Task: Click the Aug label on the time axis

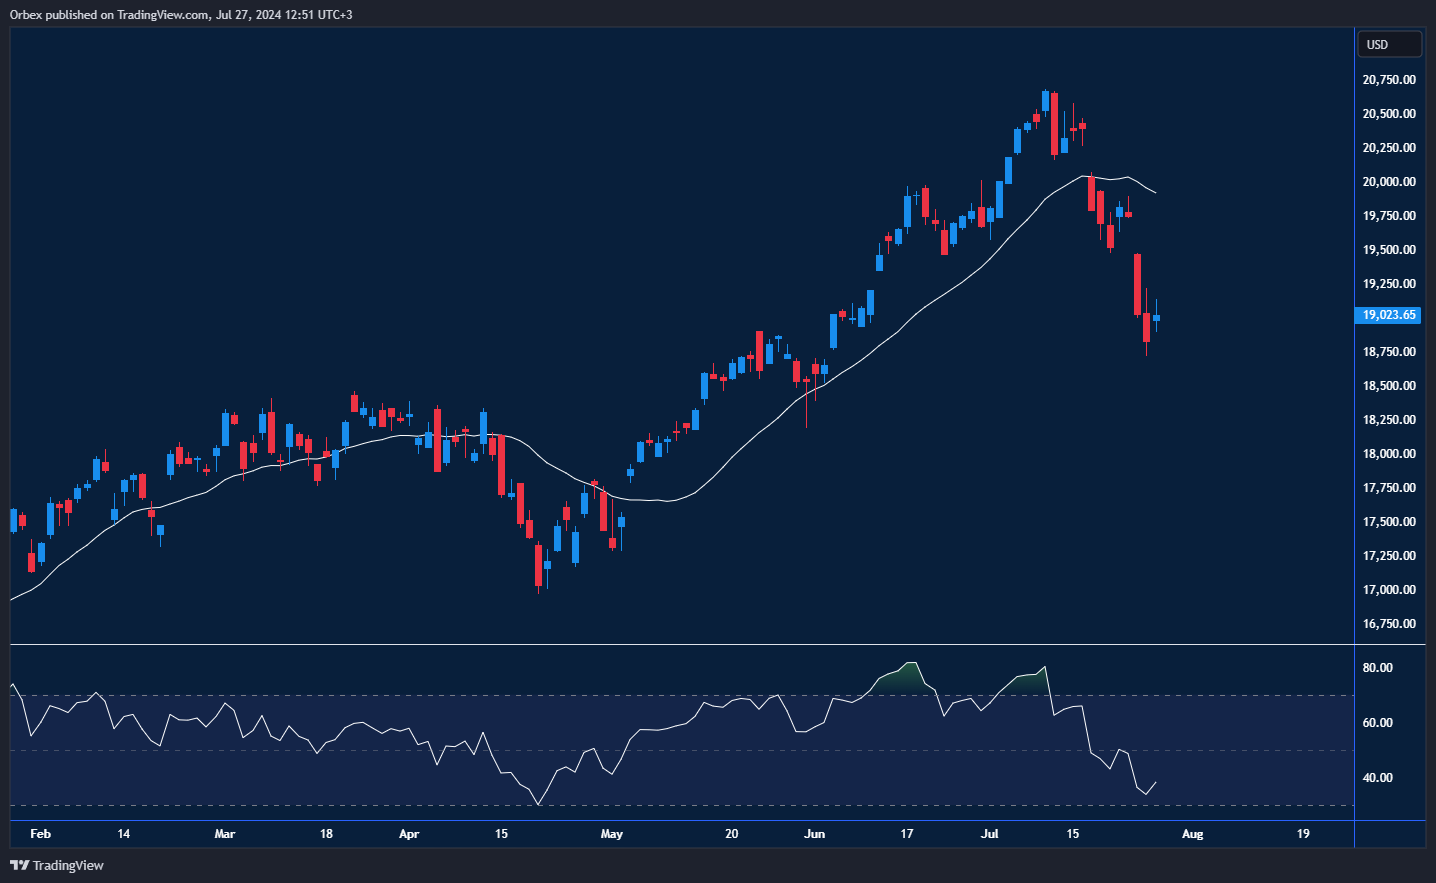Action: (x=1192, y=834)
